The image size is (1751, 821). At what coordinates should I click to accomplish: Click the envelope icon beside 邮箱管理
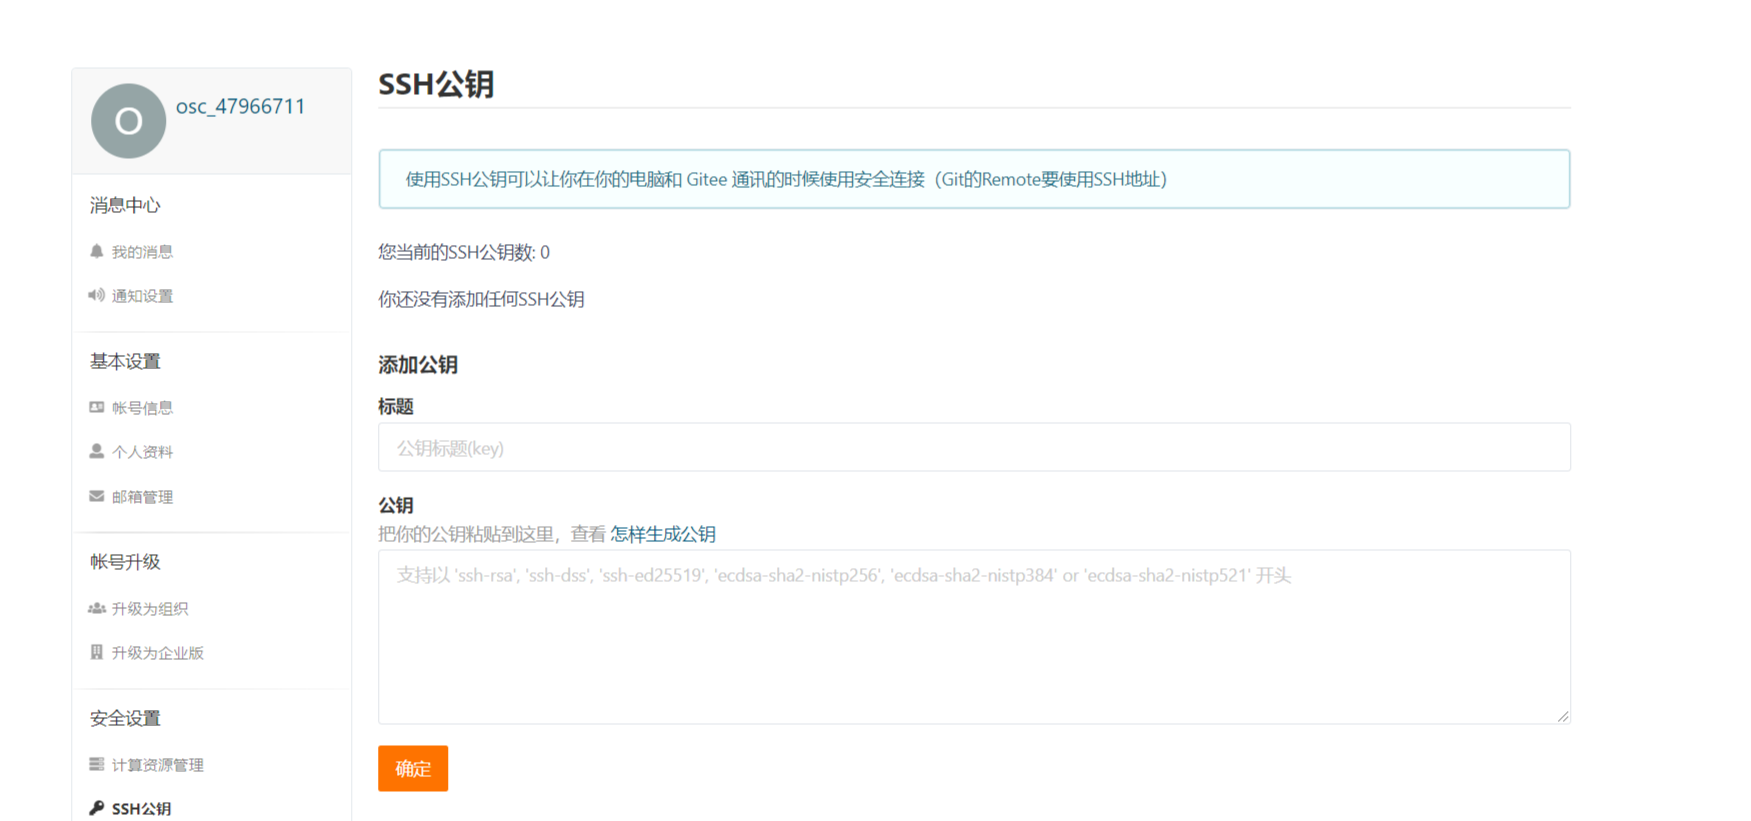coord(96,496)
